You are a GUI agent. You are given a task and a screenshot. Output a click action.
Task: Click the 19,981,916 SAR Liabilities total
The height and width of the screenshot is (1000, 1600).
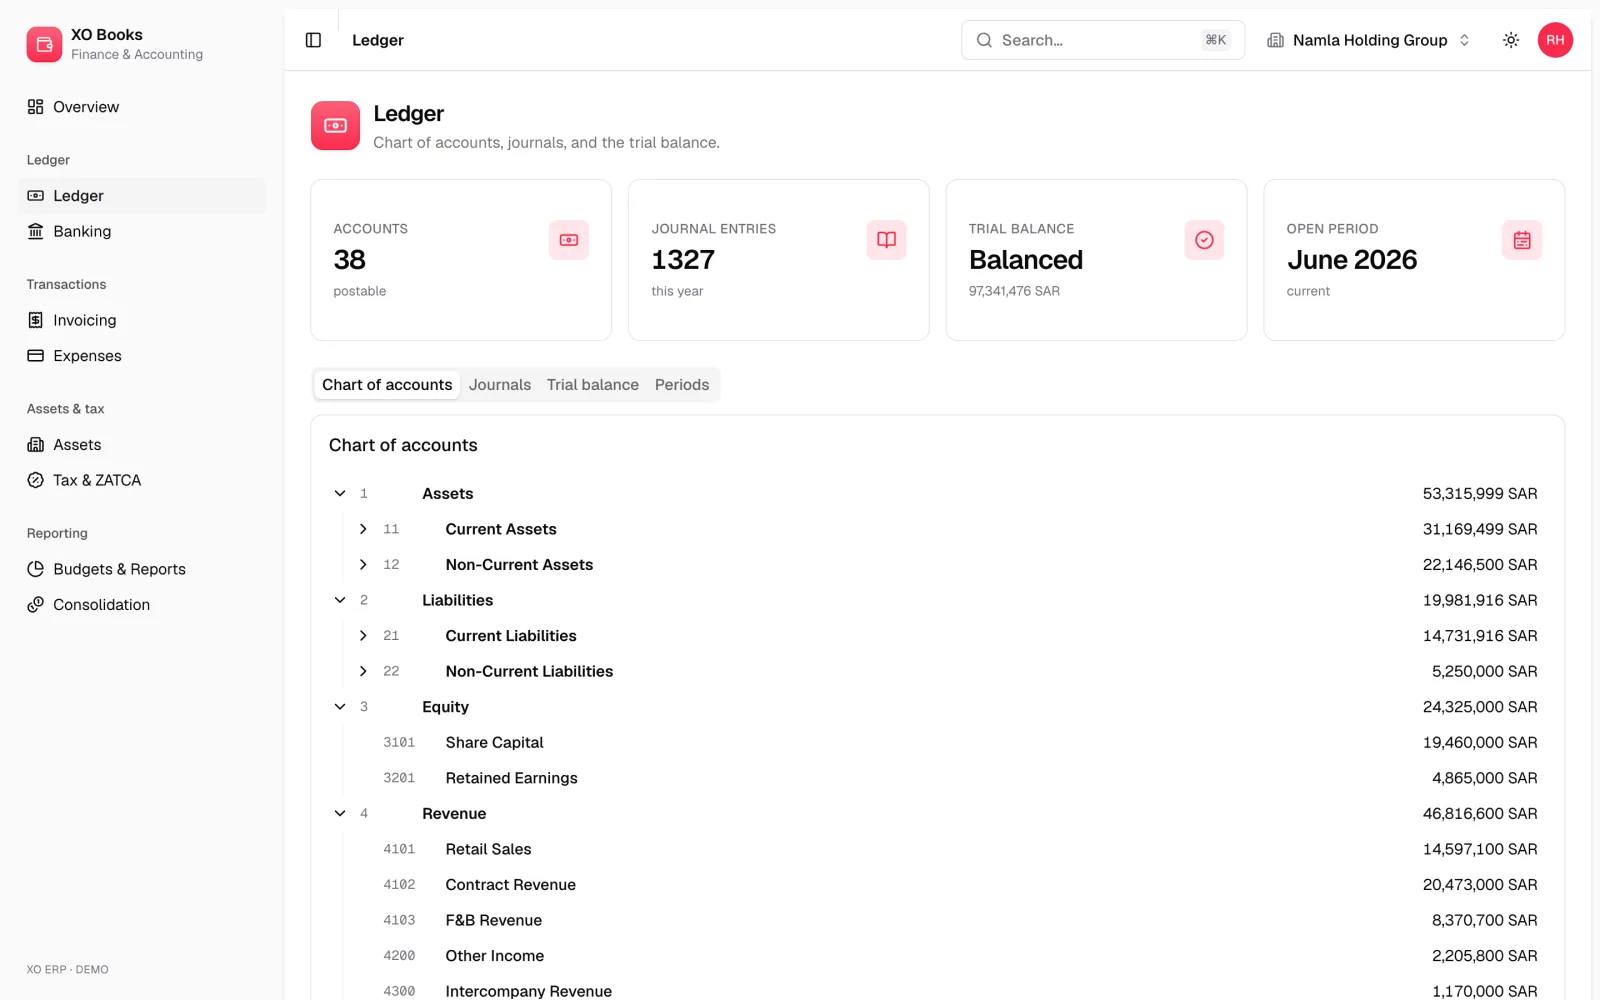point(1480,600)
